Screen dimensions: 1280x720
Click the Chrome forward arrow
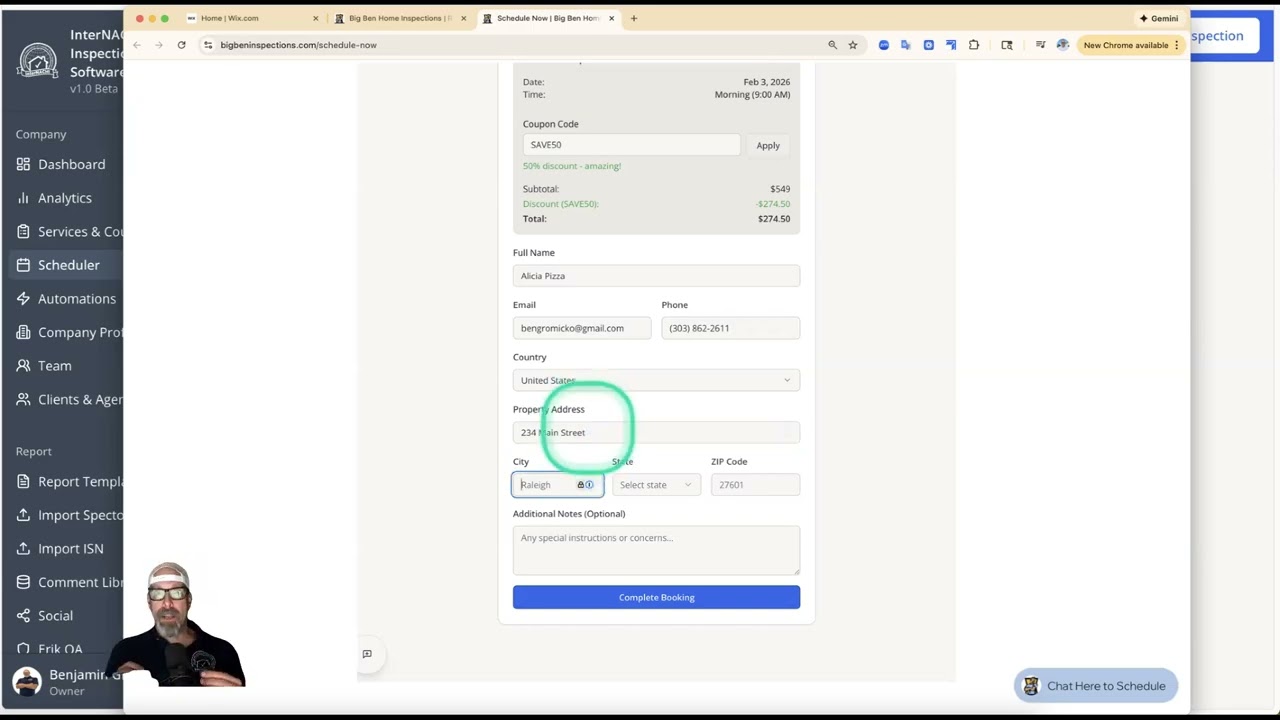158,45
